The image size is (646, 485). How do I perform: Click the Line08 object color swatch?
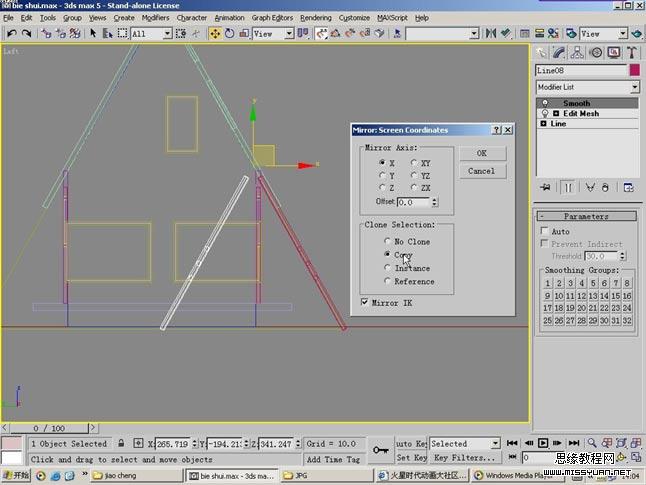[x=634, y=70]
